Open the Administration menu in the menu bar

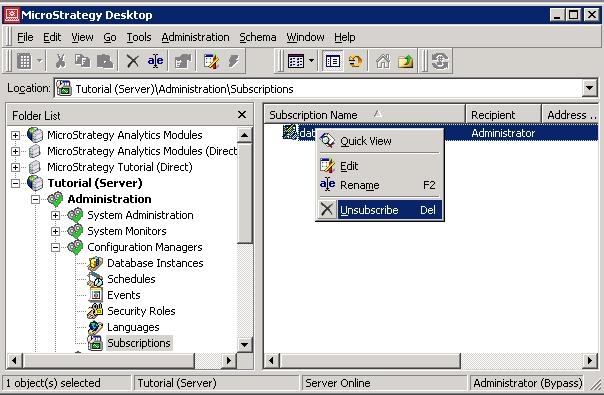click(x=195, y=37)
